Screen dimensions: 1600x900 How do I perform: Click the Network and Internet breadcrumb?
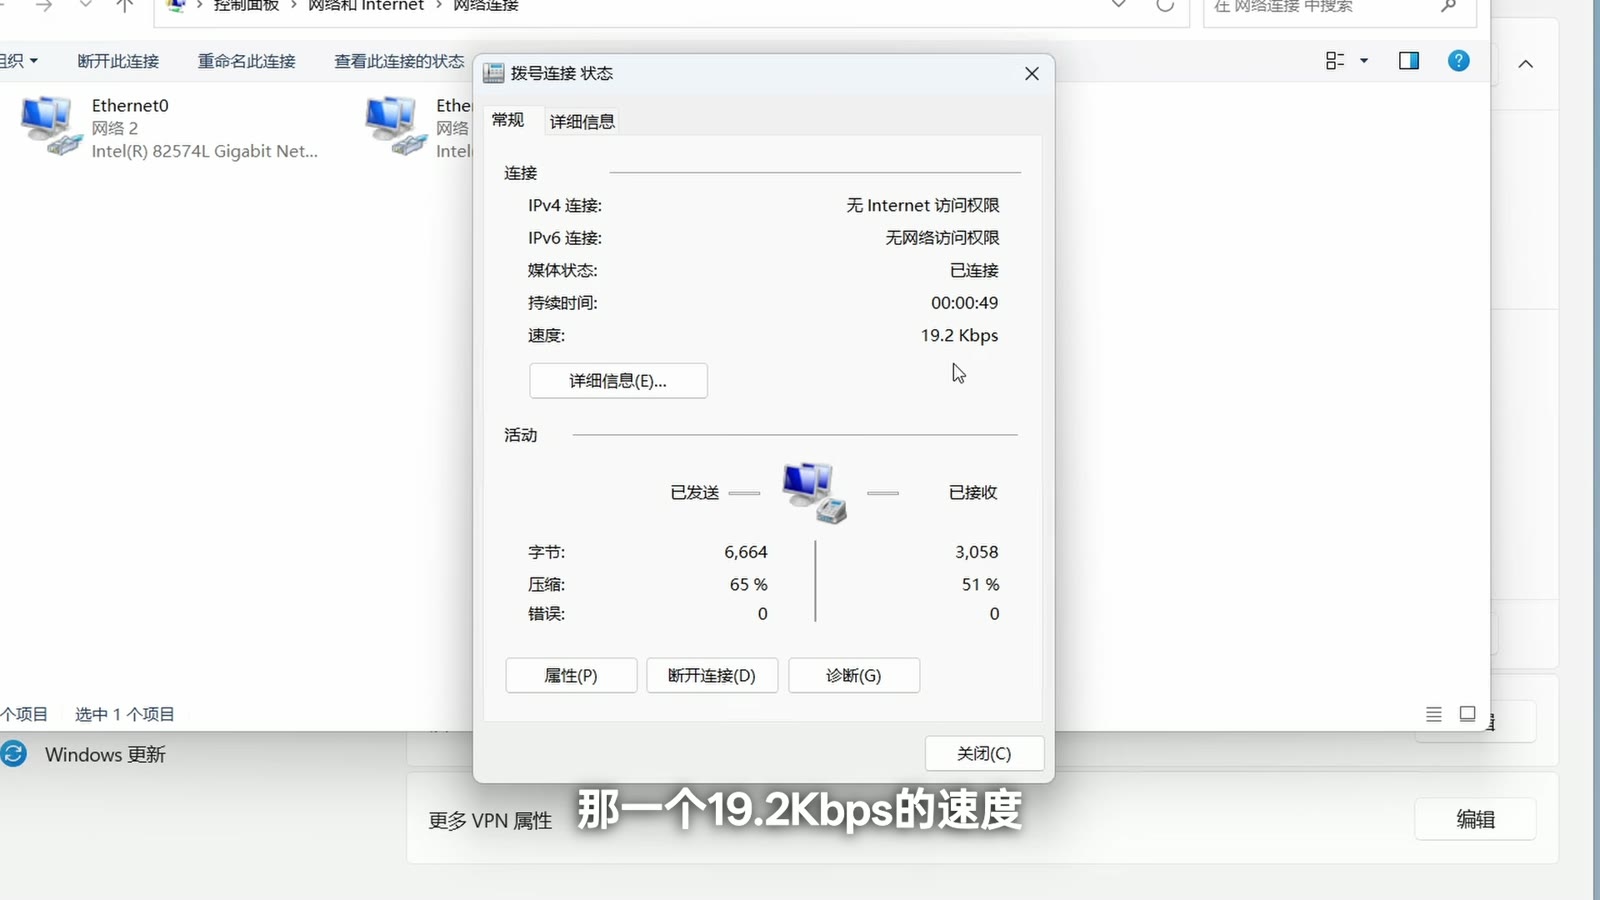366,5
